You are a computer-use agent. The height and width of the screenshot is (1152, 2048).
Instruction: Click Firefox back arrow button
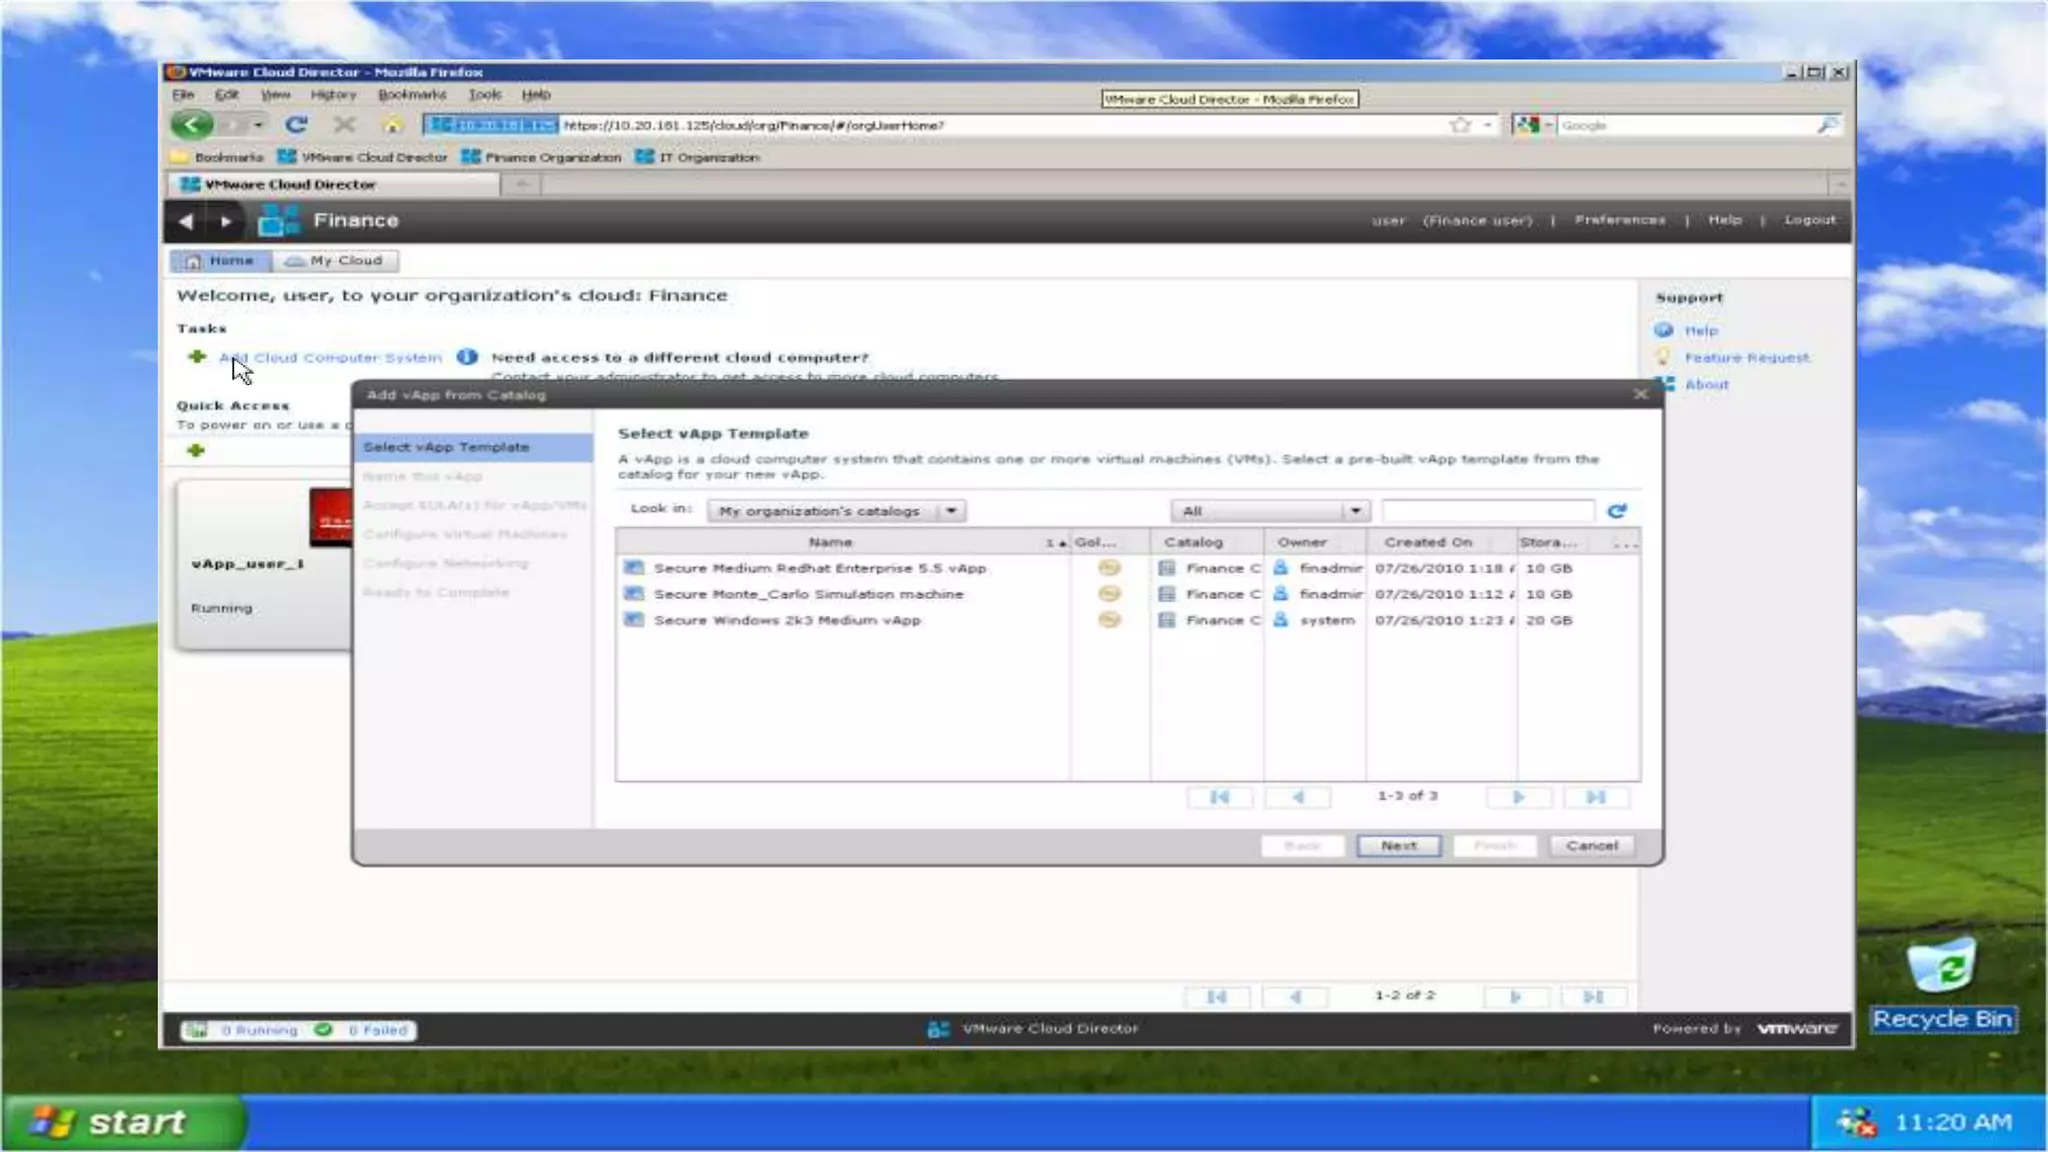pos(190,125)
